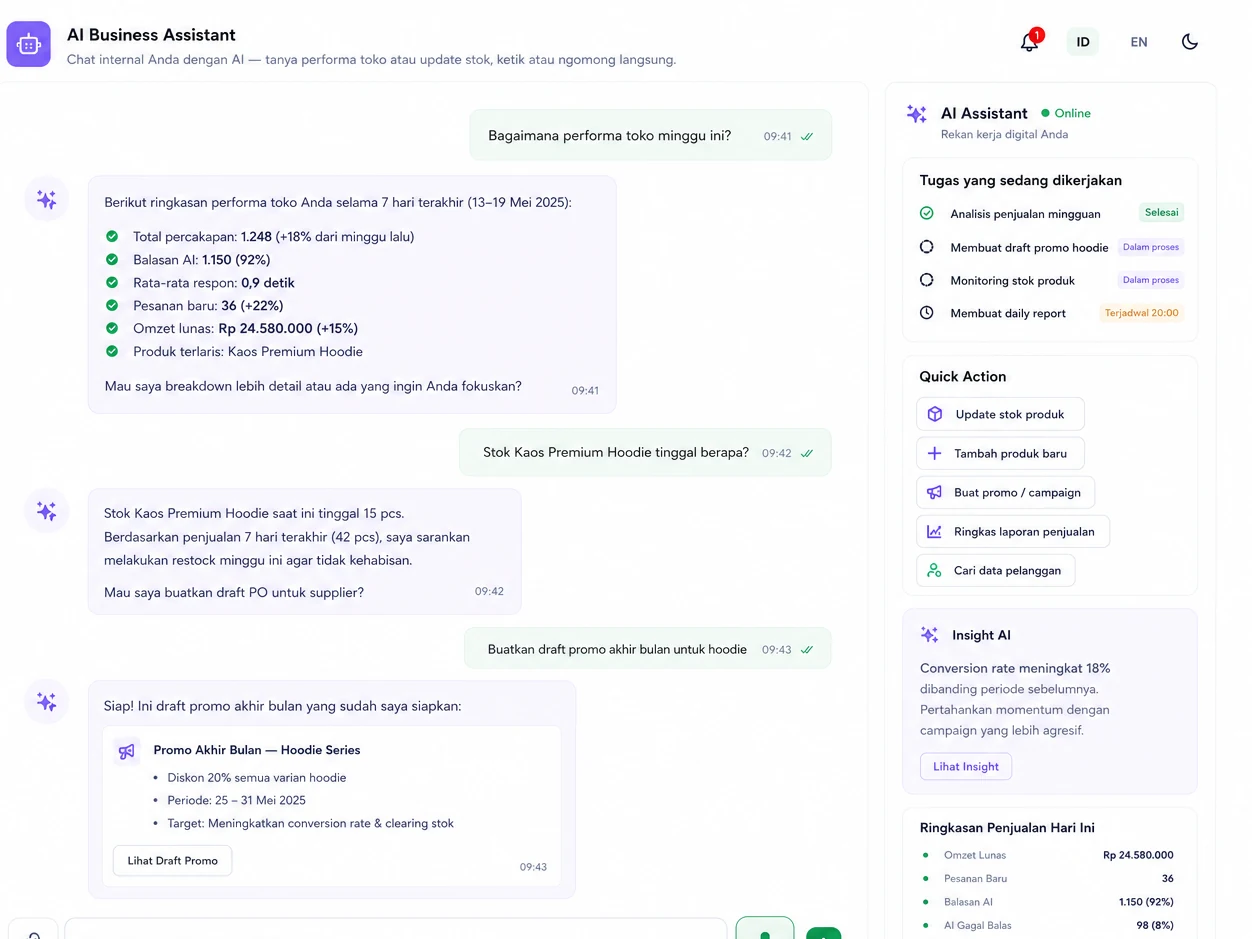The width and height of the screenshot is (1252, 939).
Task: Toggle dark mode with the moon icon
Action: pyautogui.click(x=1189, y=42)
